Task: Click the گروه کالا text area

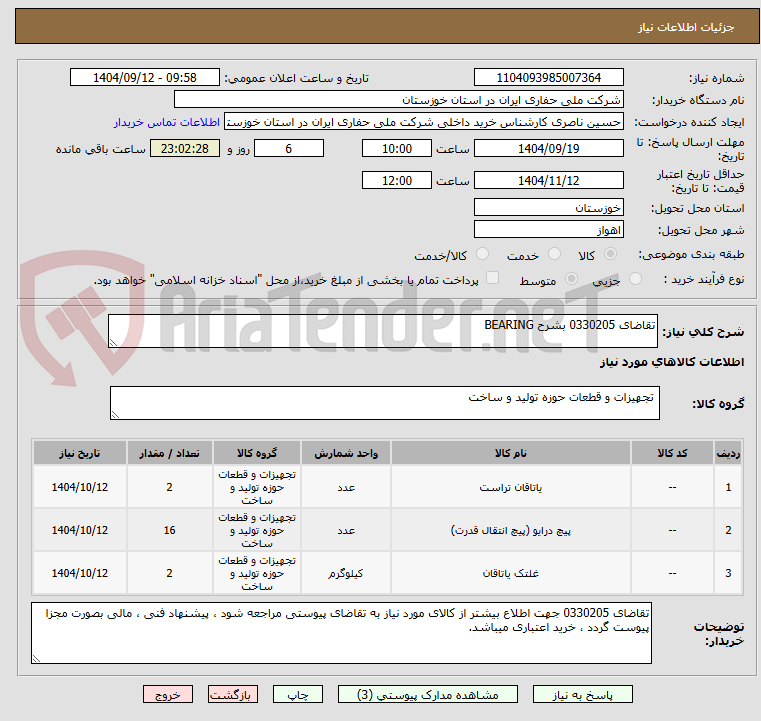Action: click(385, 403)
